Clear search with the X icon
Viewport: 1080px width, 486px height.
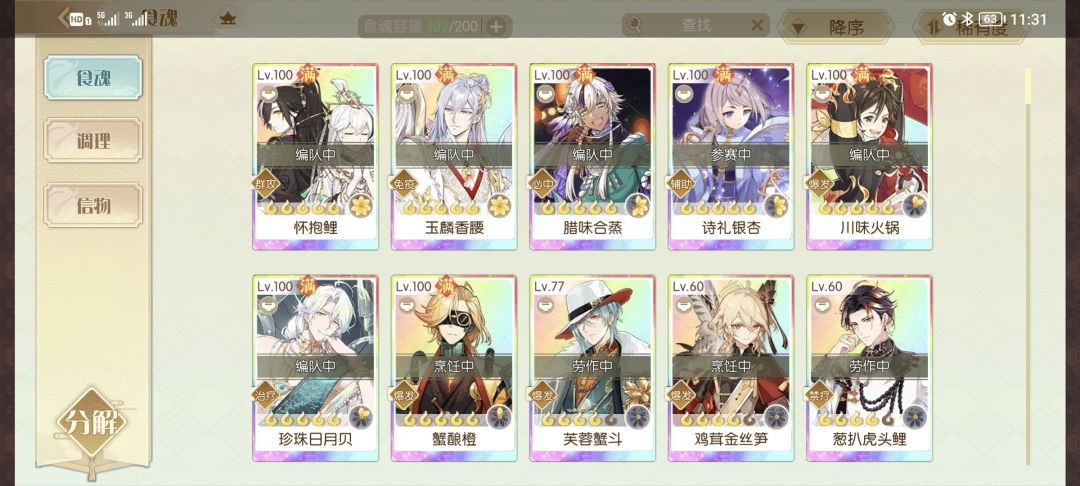click(756, 25)
